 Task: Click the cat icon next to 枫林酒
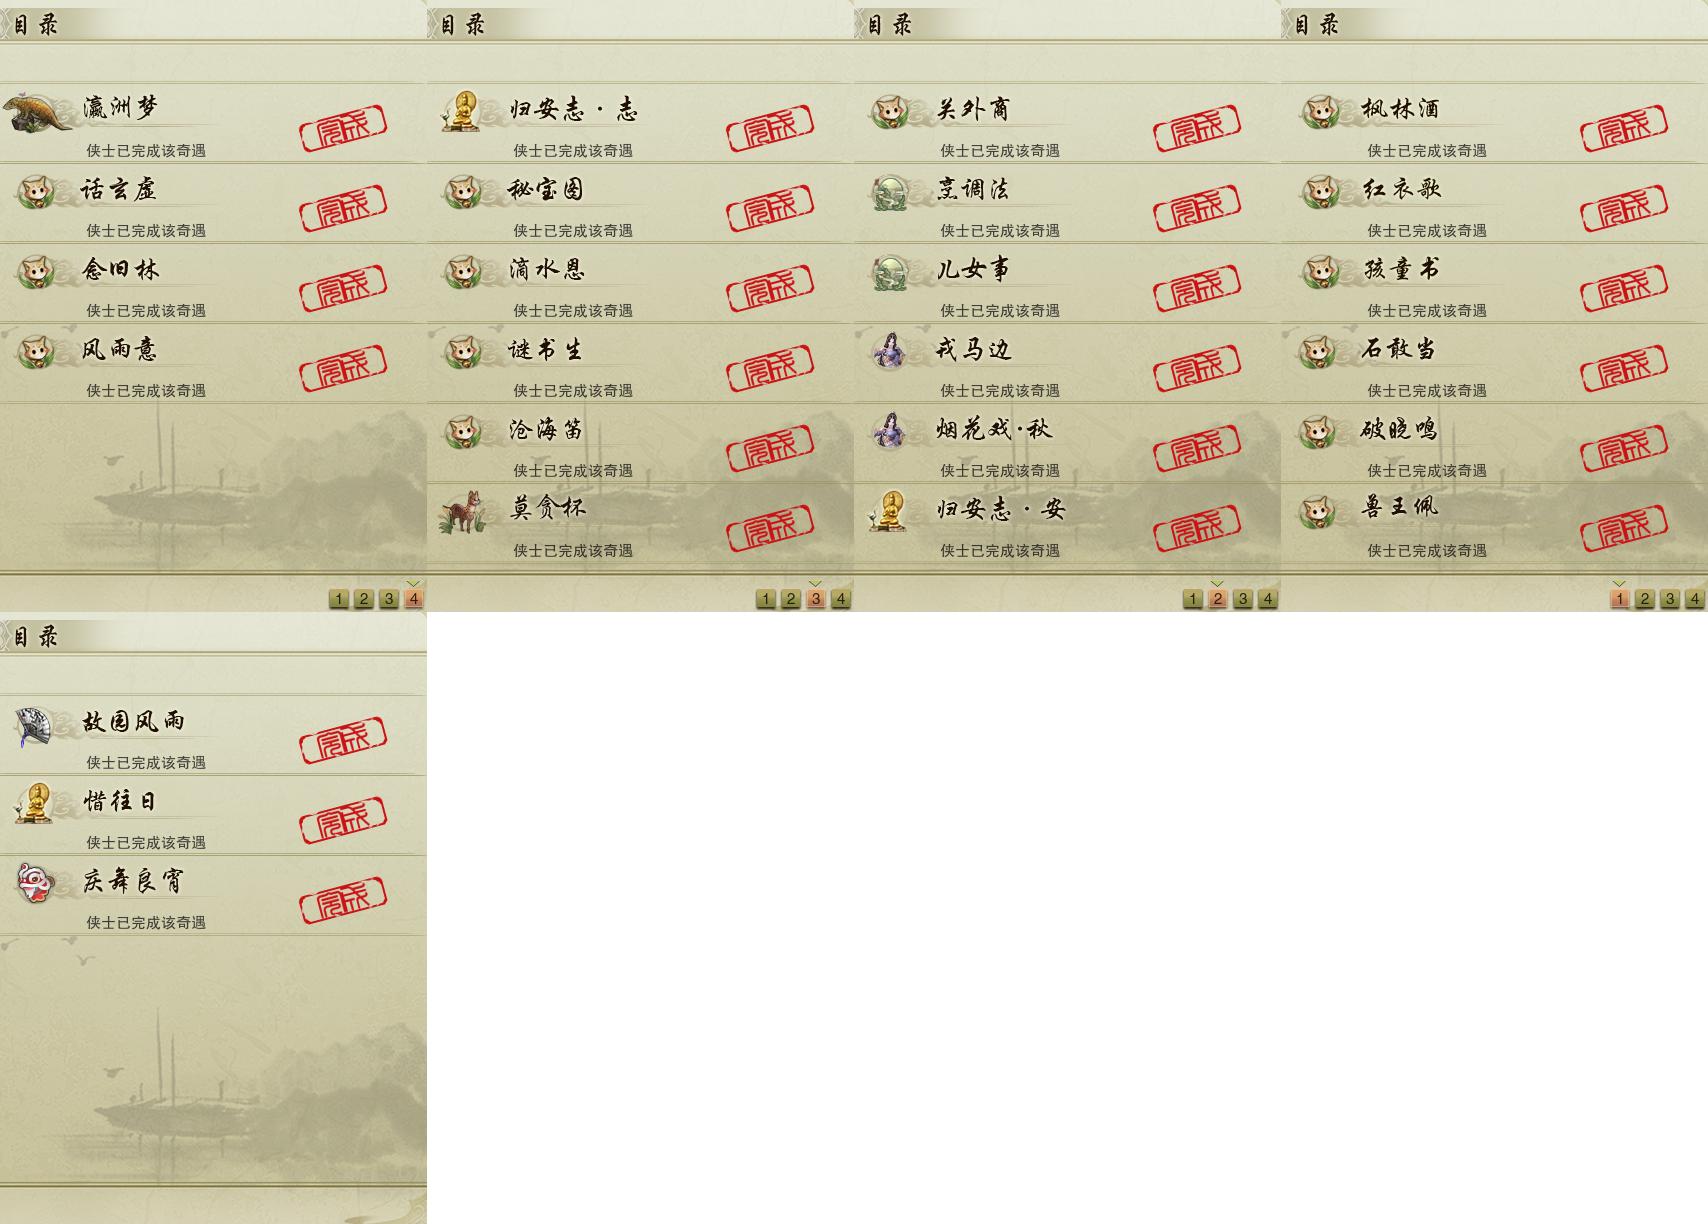click(1318, 111)
